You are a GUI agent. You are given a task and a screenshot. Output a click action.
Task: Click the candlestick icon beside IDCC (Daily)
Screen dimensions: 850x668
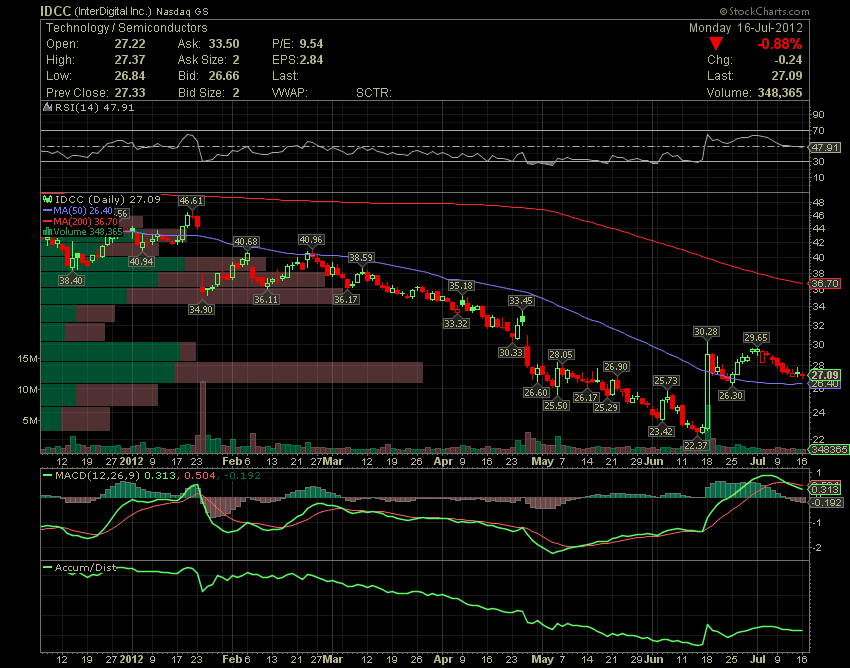(48, 200)
